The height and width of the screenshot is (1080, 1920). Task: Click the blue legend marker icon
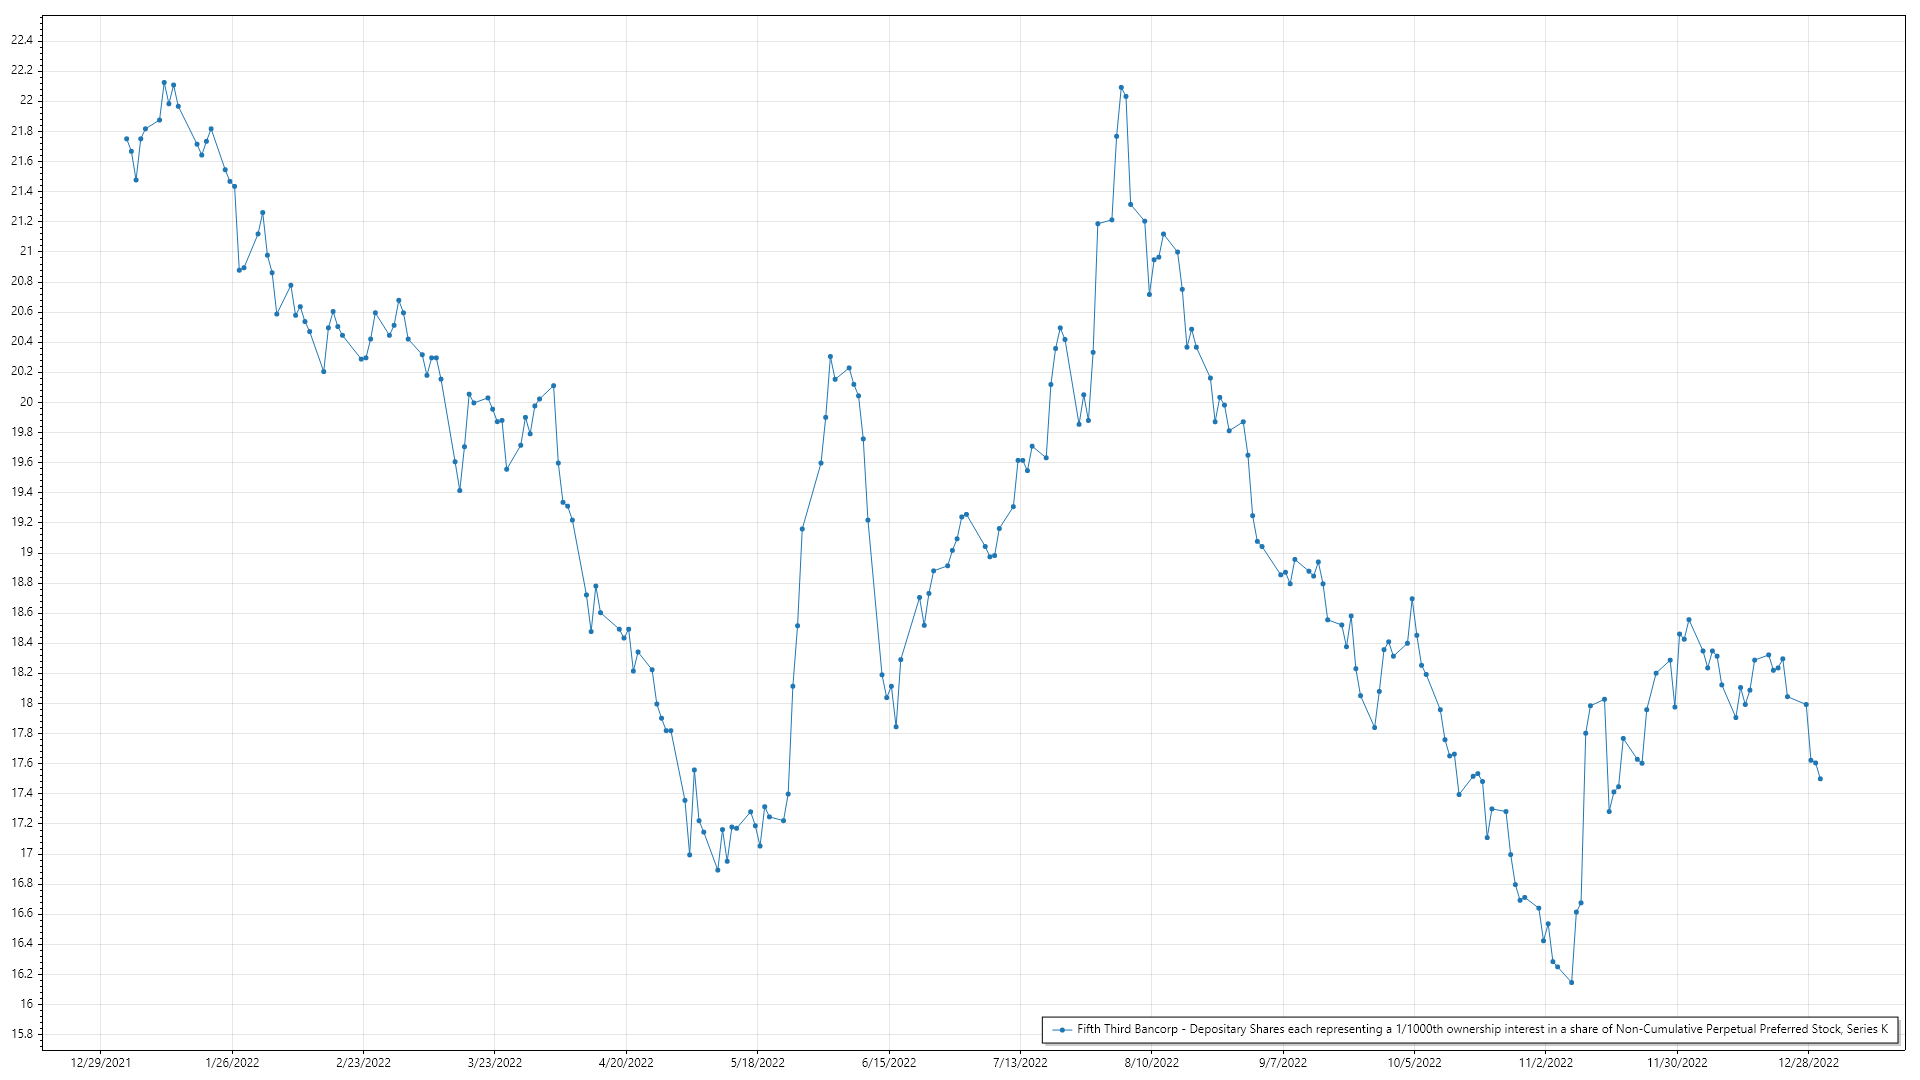pos(1062,1029)
